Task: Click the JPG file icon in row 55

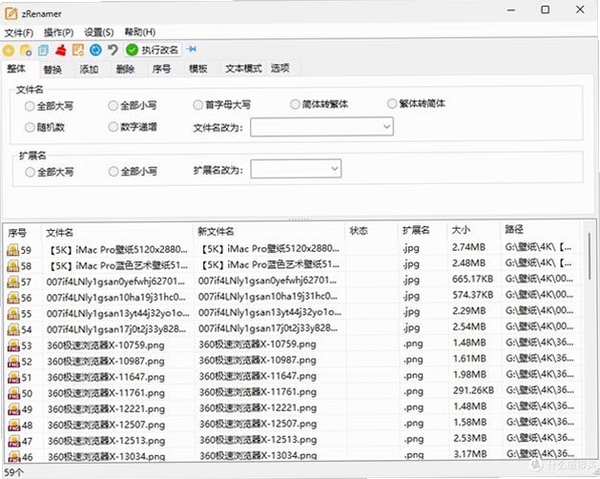Action: click(13, 314)
